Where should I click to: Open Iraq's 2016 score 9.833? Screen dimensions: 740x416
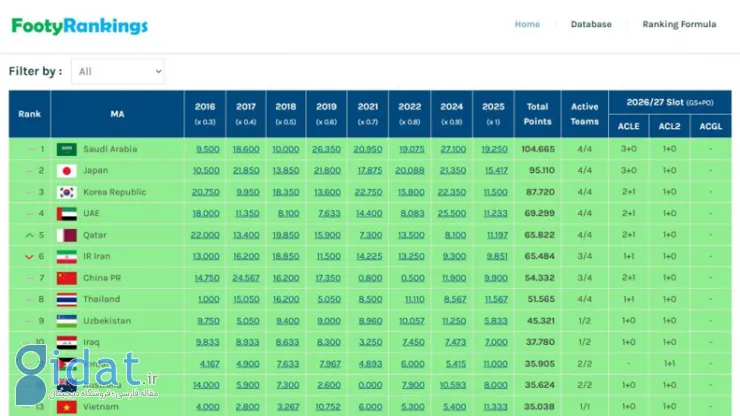tap(207, 342)
